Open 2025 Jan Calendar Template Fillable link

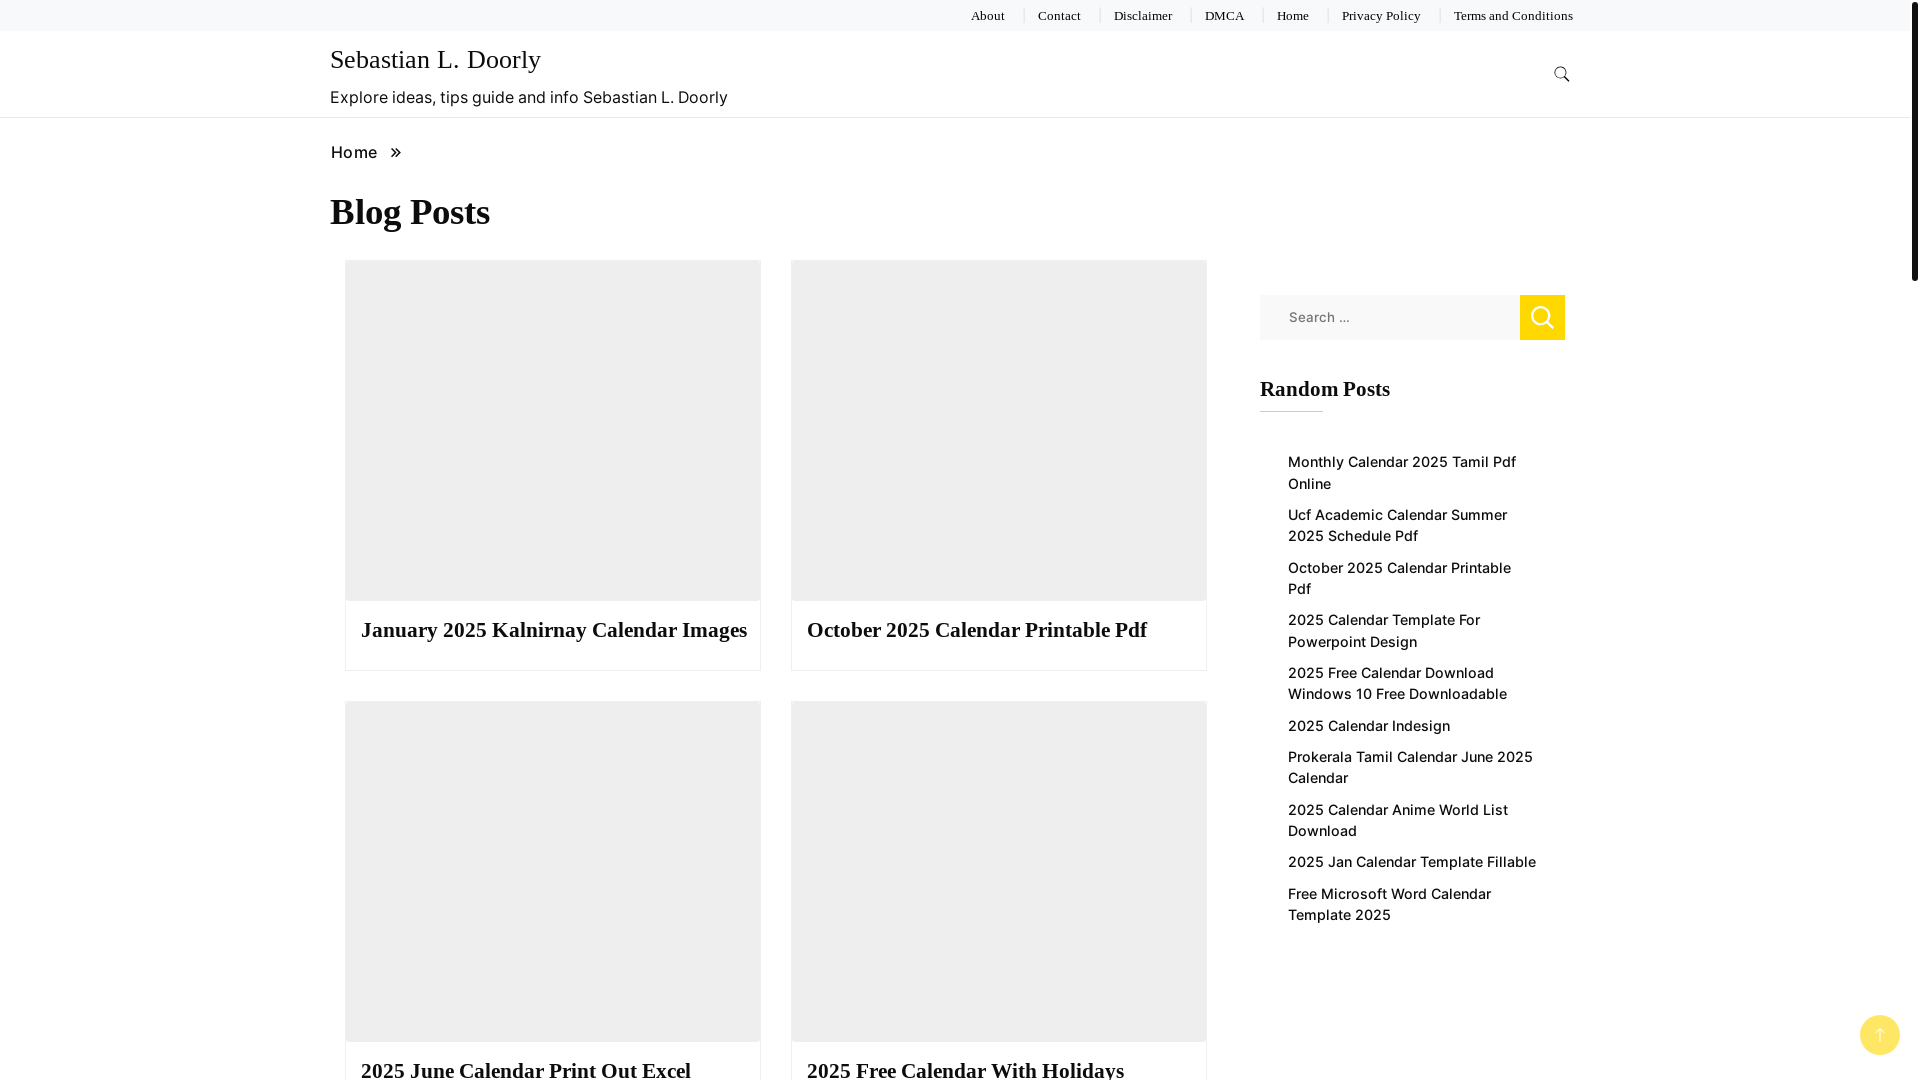[x=1411, y=862]
